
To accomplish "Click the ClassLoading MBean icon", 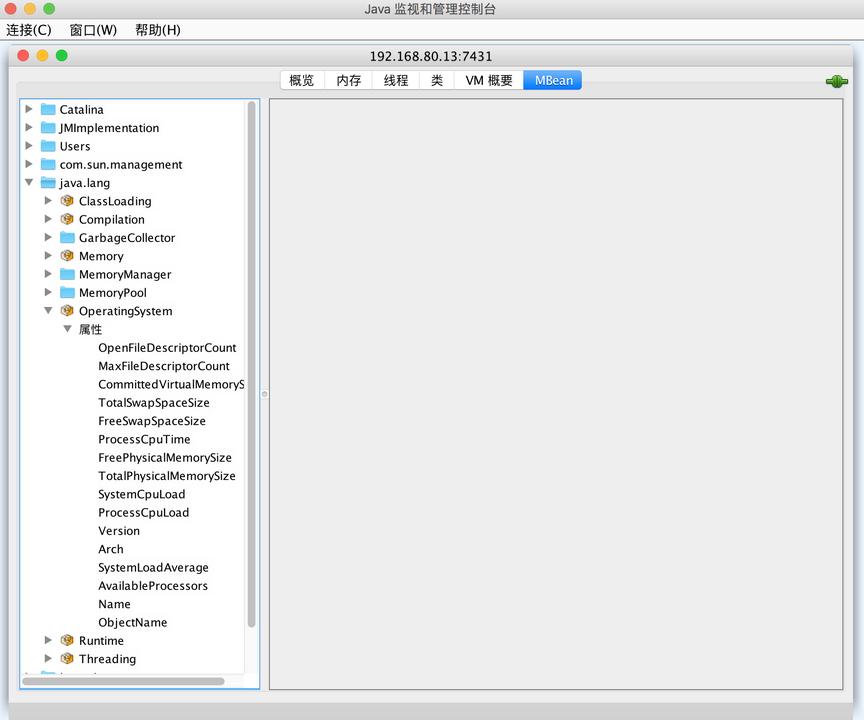I will (67, 201).
